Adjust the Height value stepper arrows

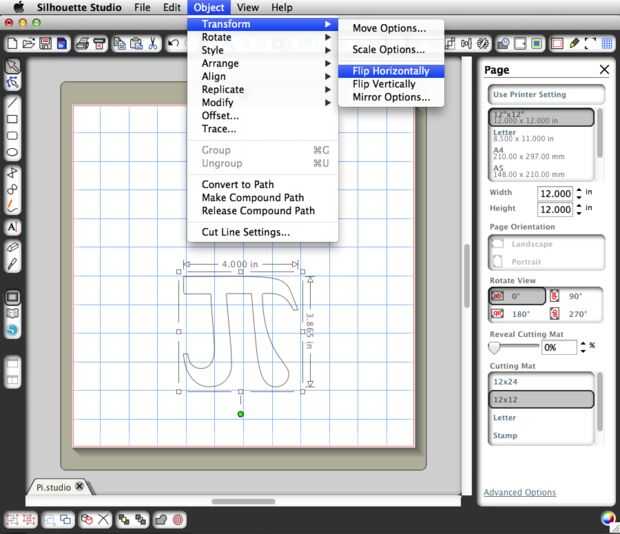(x=579, y=209)
